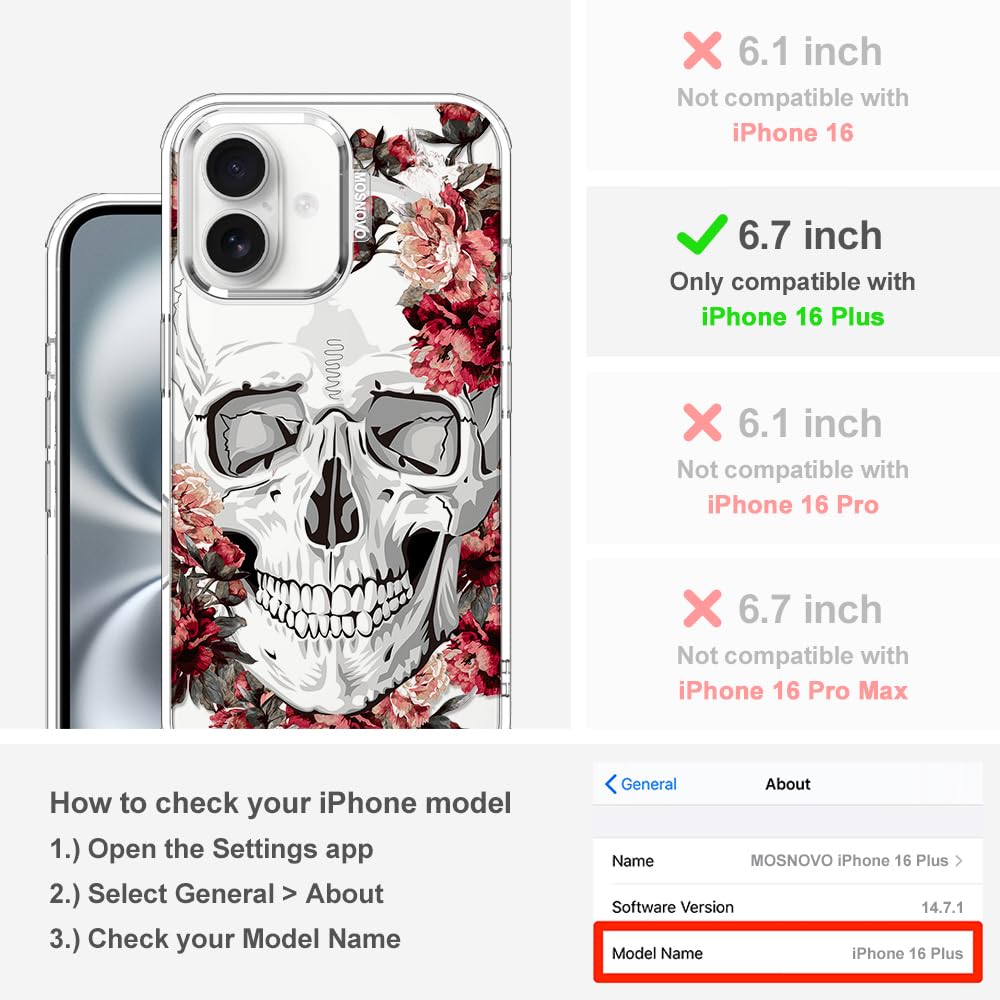Click the iPhone 16 Pro Max red text
This screenshot has height=1000, width=1000.
pyautogui.click(x=793, y=691)
